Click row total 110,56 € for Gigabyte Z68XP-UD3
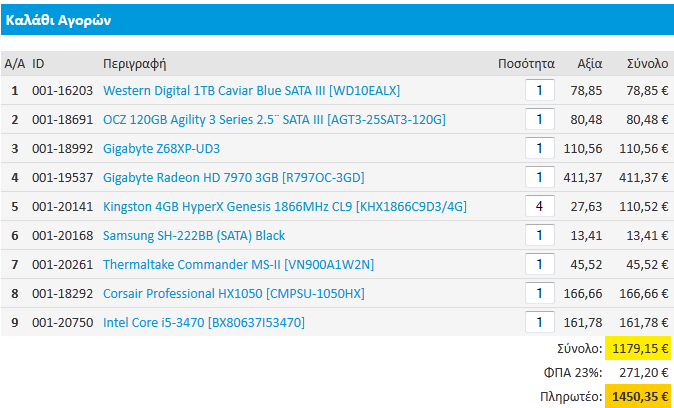The image size is (674, 408). click(x=643, y=149)
